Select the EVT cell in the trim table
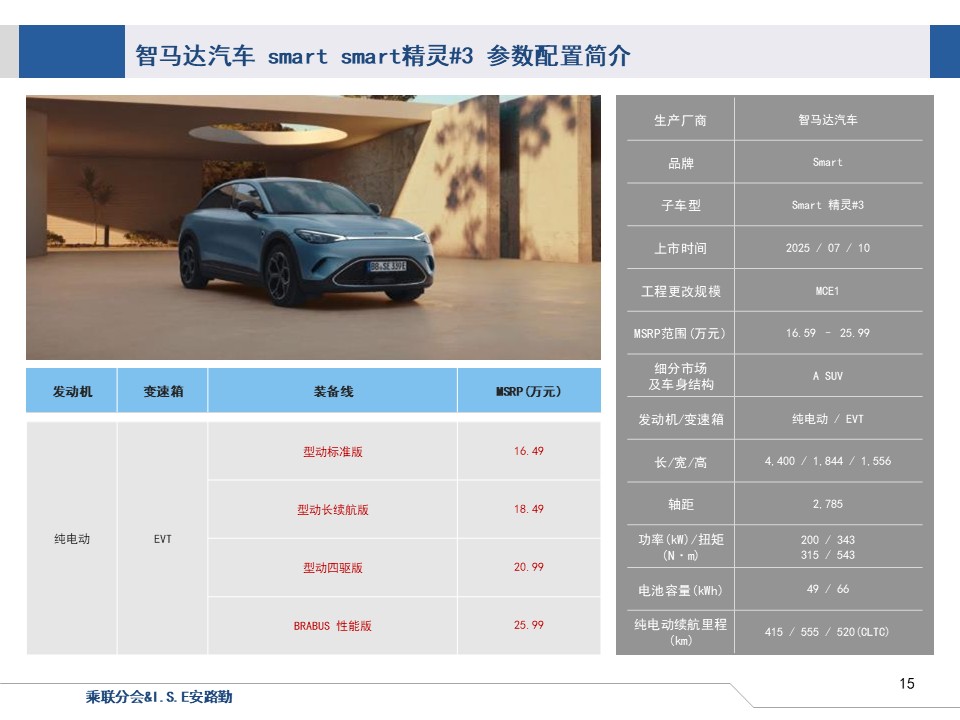 (162, 539)
